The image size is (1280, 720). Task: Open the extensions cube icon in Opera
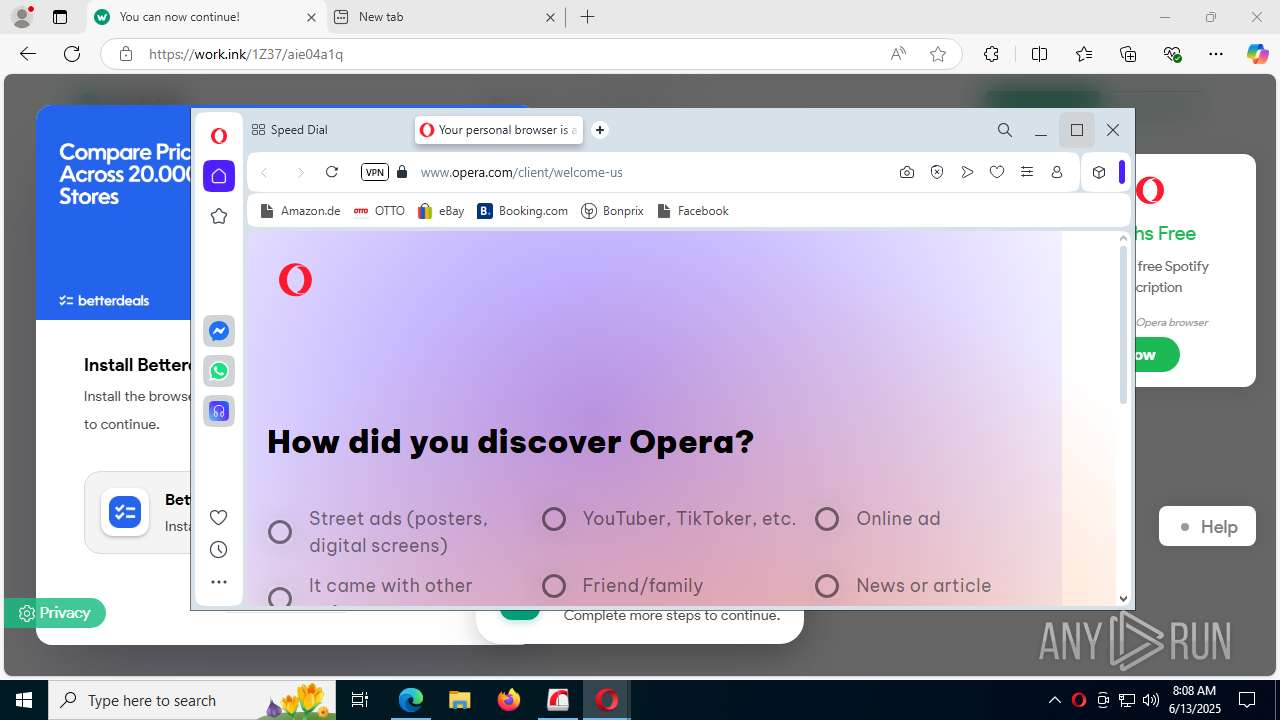(x=1099, y=172)
